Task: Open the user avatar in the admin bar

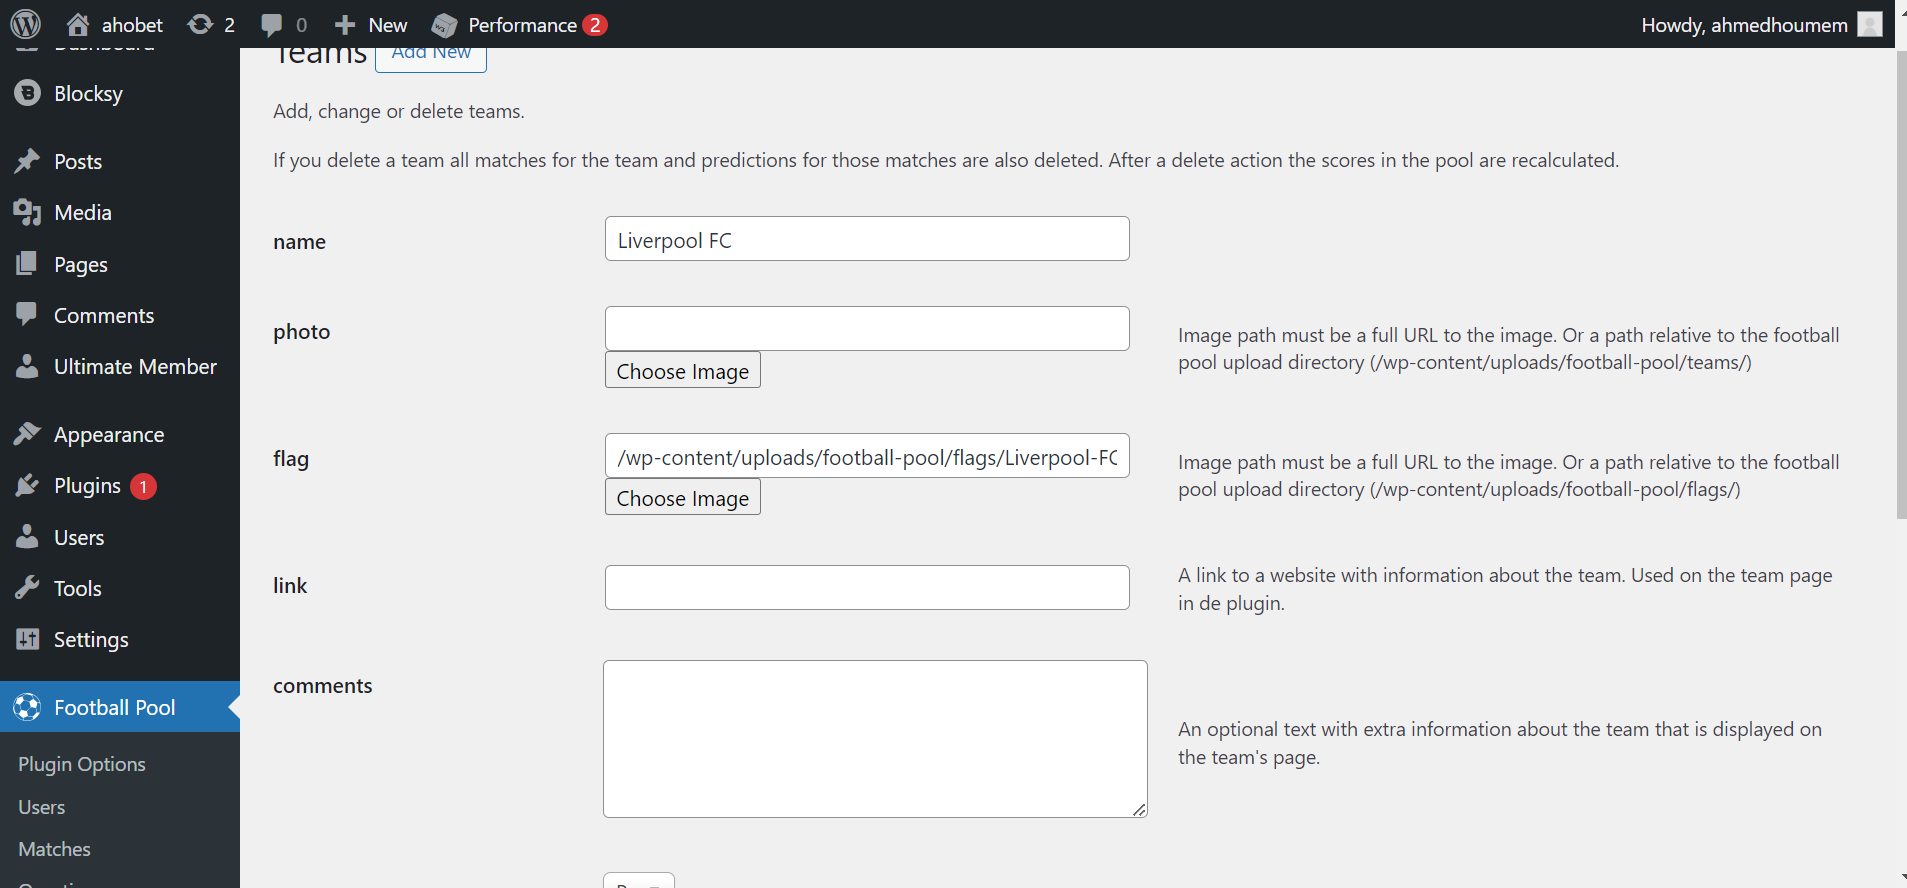Action: [1870, 24]
